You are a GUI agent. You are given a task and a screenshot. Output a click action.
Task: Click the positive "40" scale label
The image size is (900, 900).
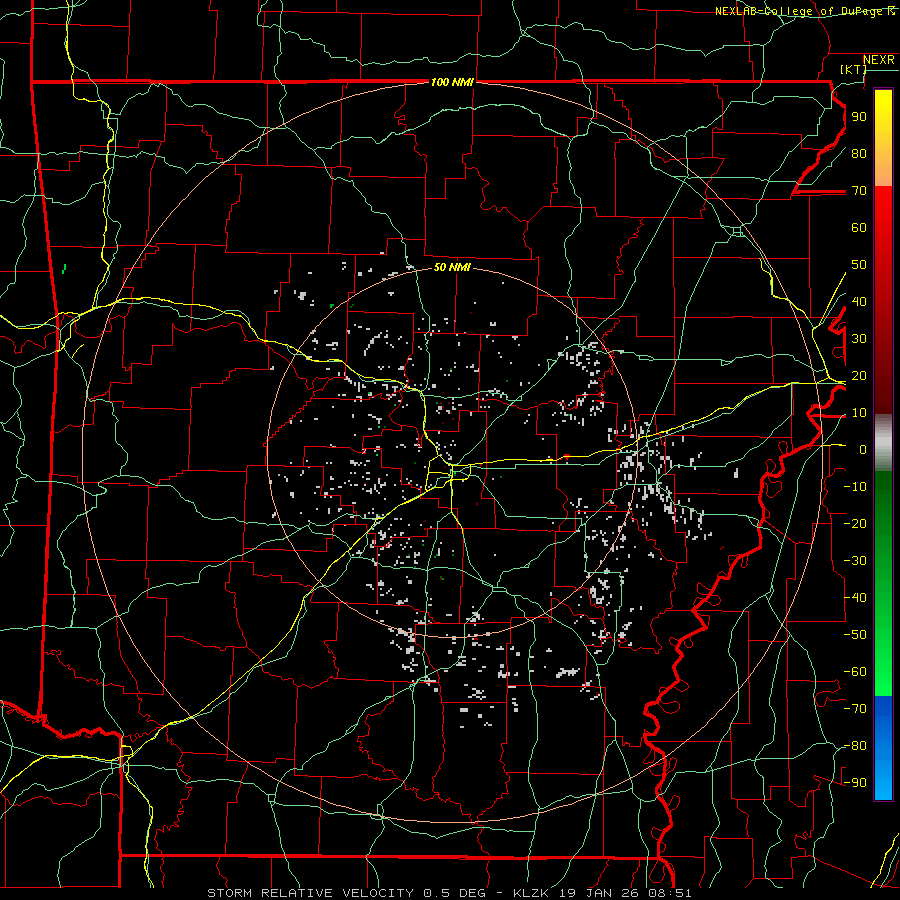point(859,301)
